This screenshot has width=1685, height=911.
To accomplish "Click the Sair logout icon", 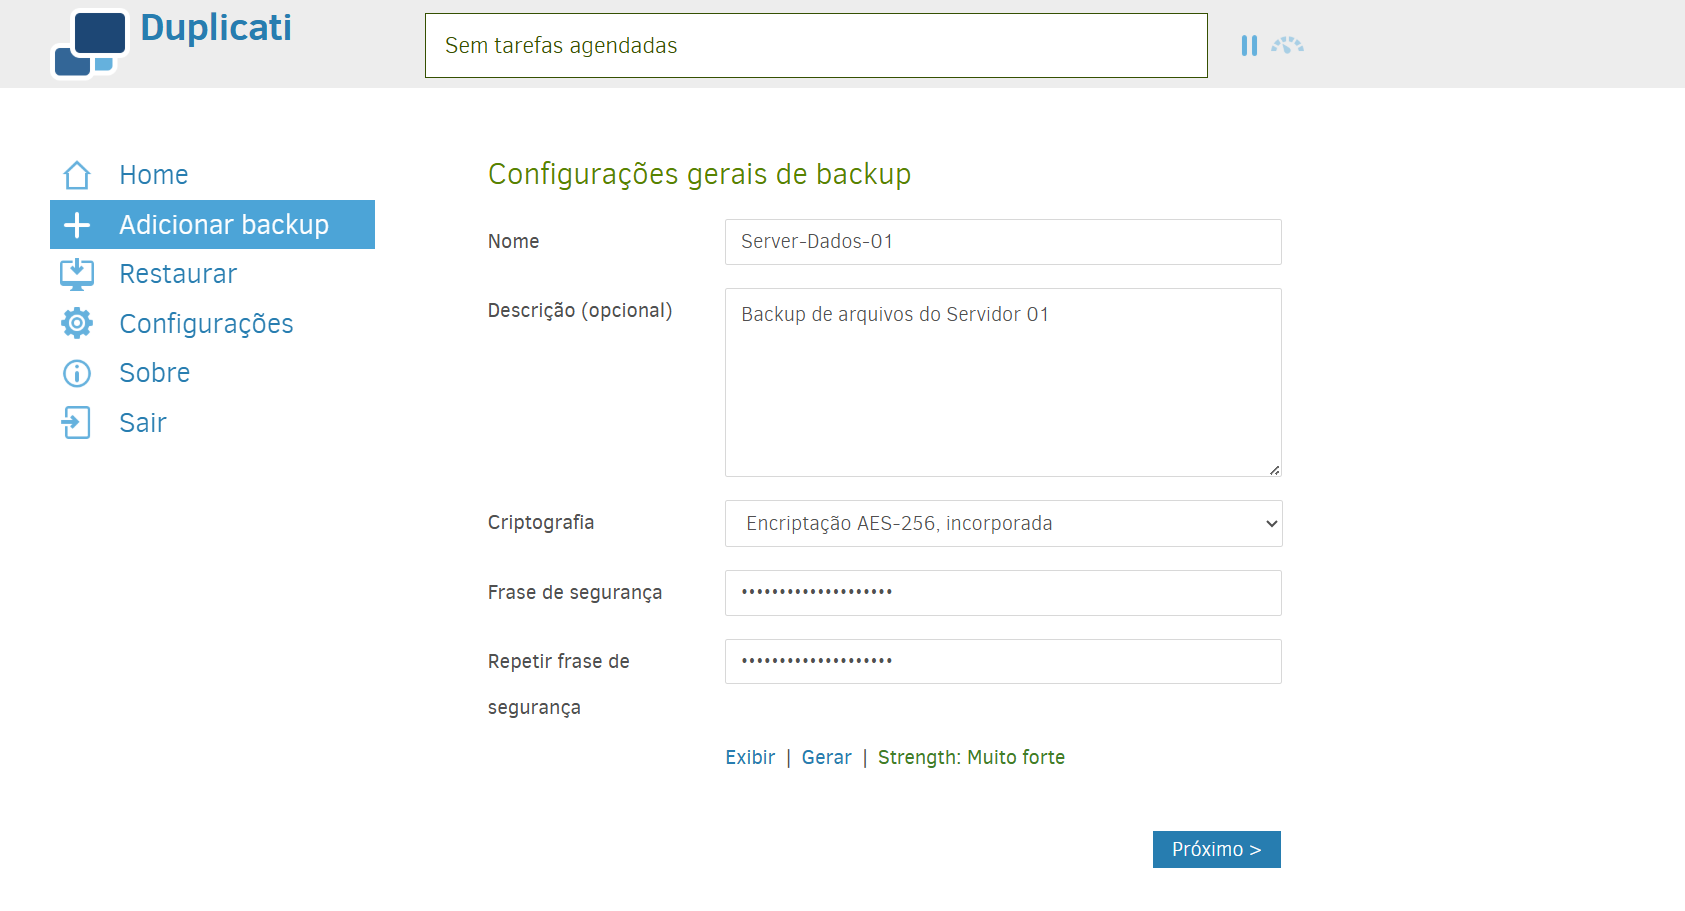I will click(77, 422).
